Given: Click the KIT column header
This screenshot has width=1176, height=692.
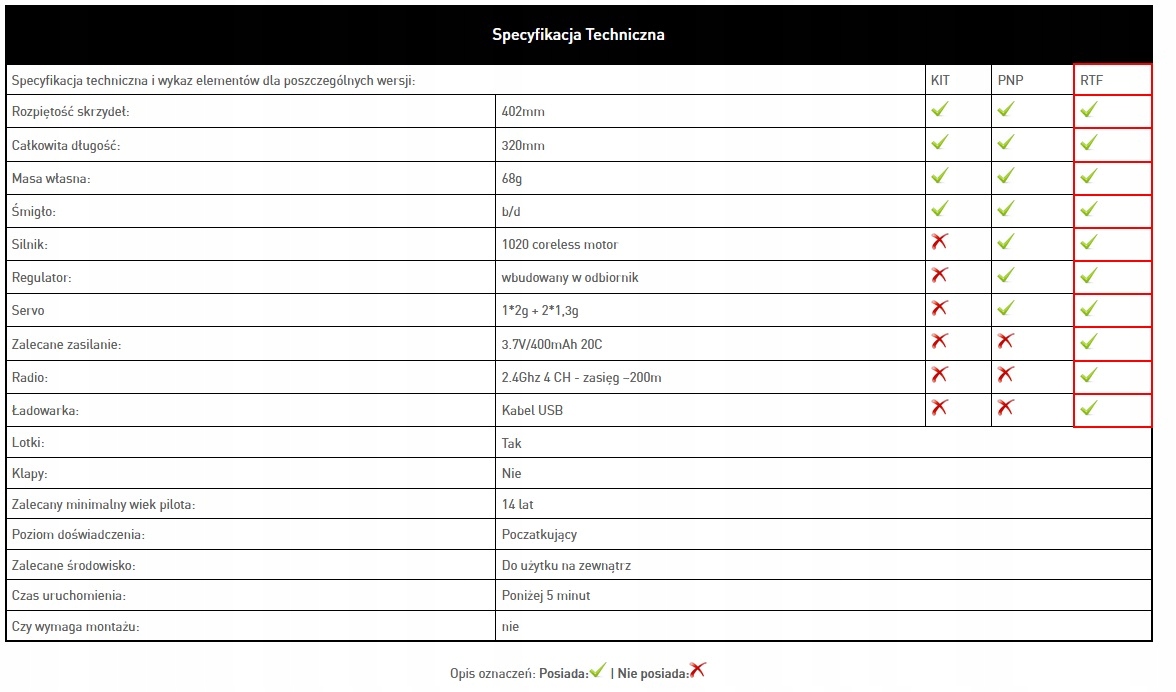Looking at the screenshot, I should pyautogui.click(x=940, y=80).
